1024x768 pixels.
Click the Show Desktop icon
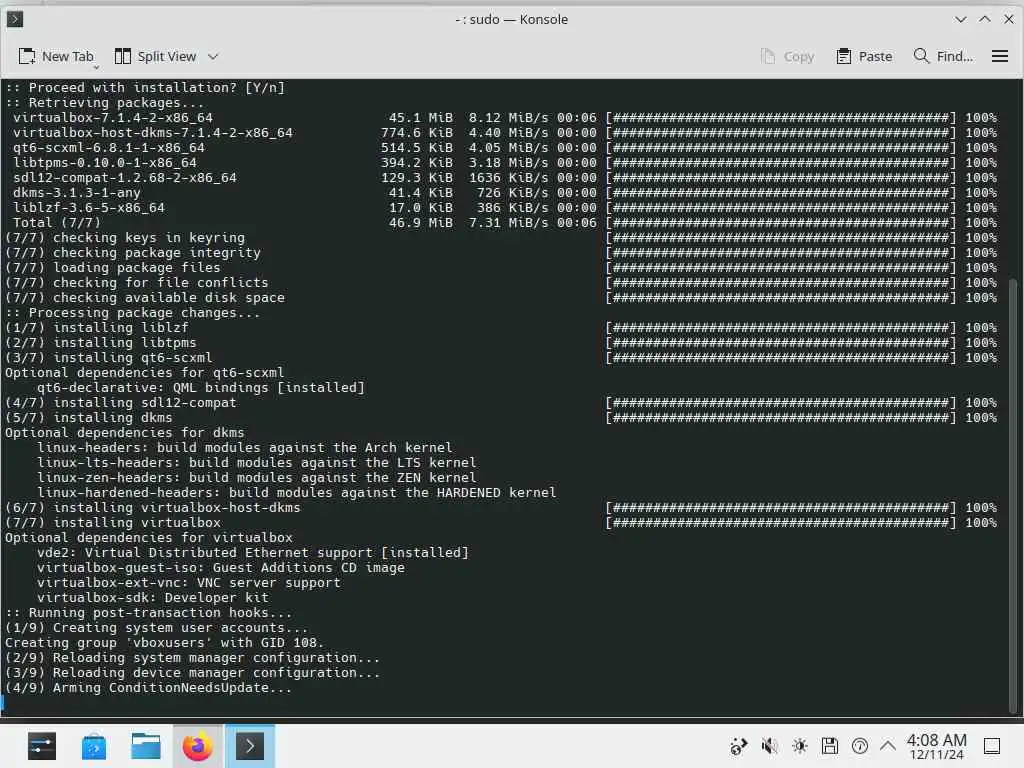point(992,746)
